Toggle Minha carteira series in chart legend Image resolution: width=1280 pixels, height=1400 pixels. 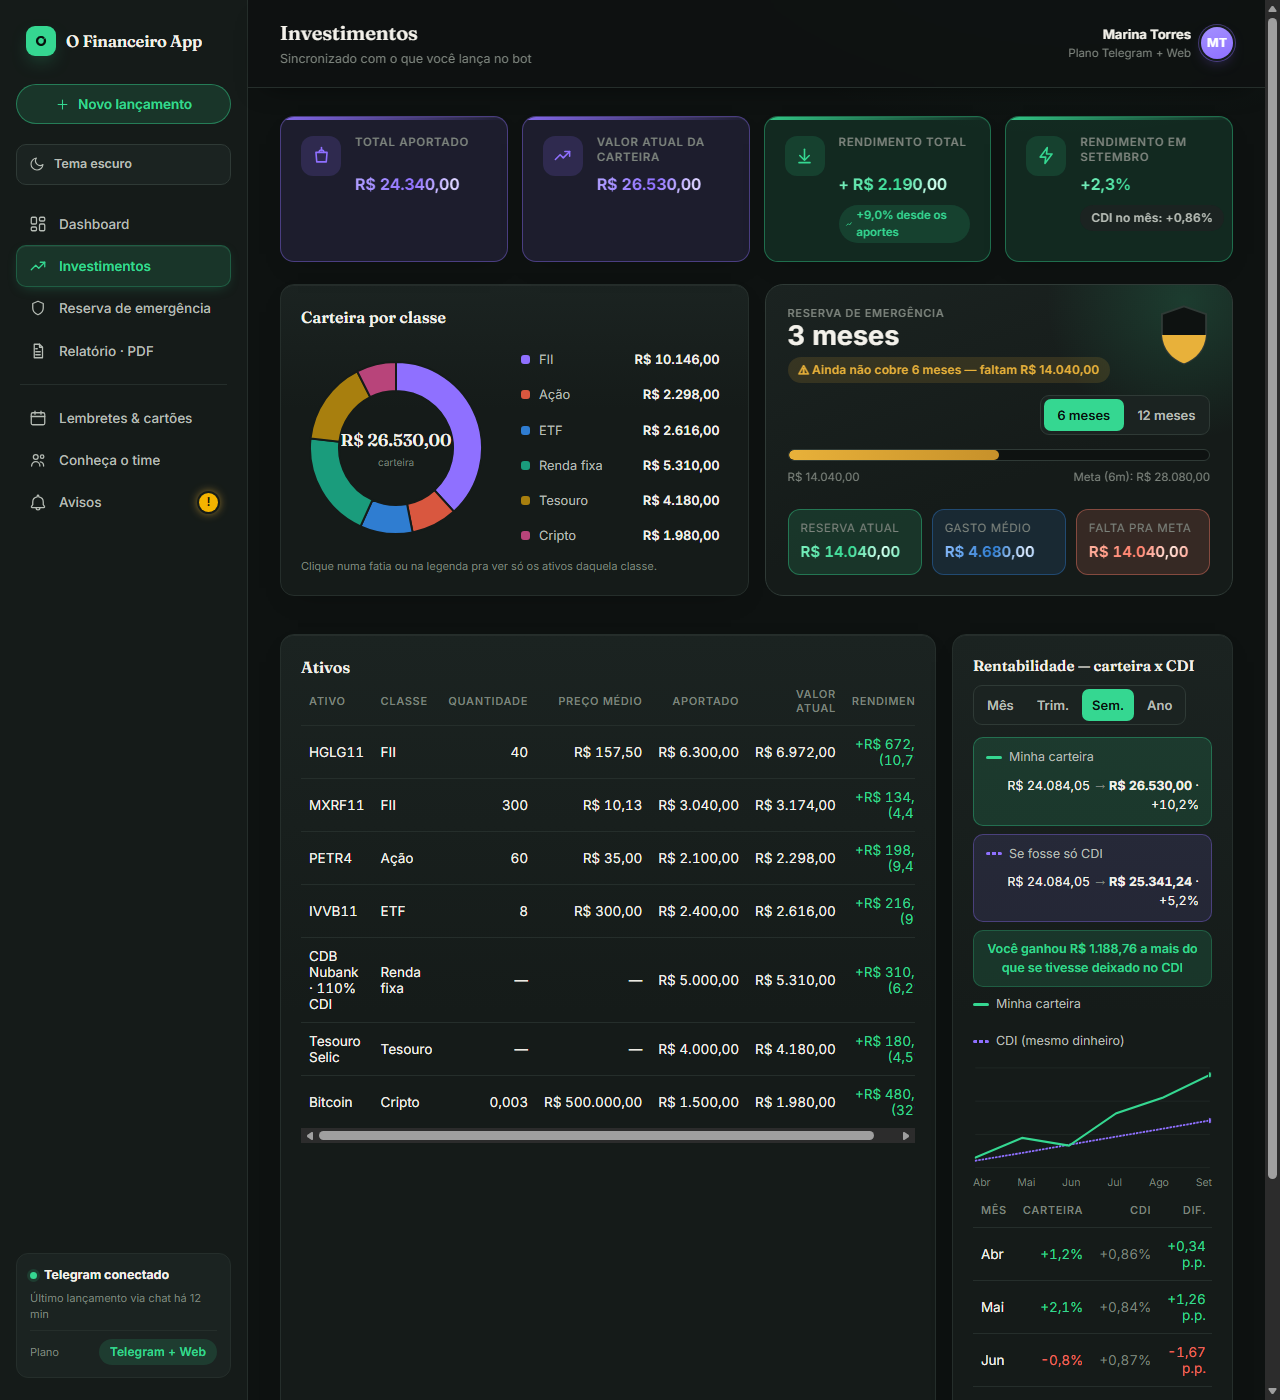[1027, 1004]
